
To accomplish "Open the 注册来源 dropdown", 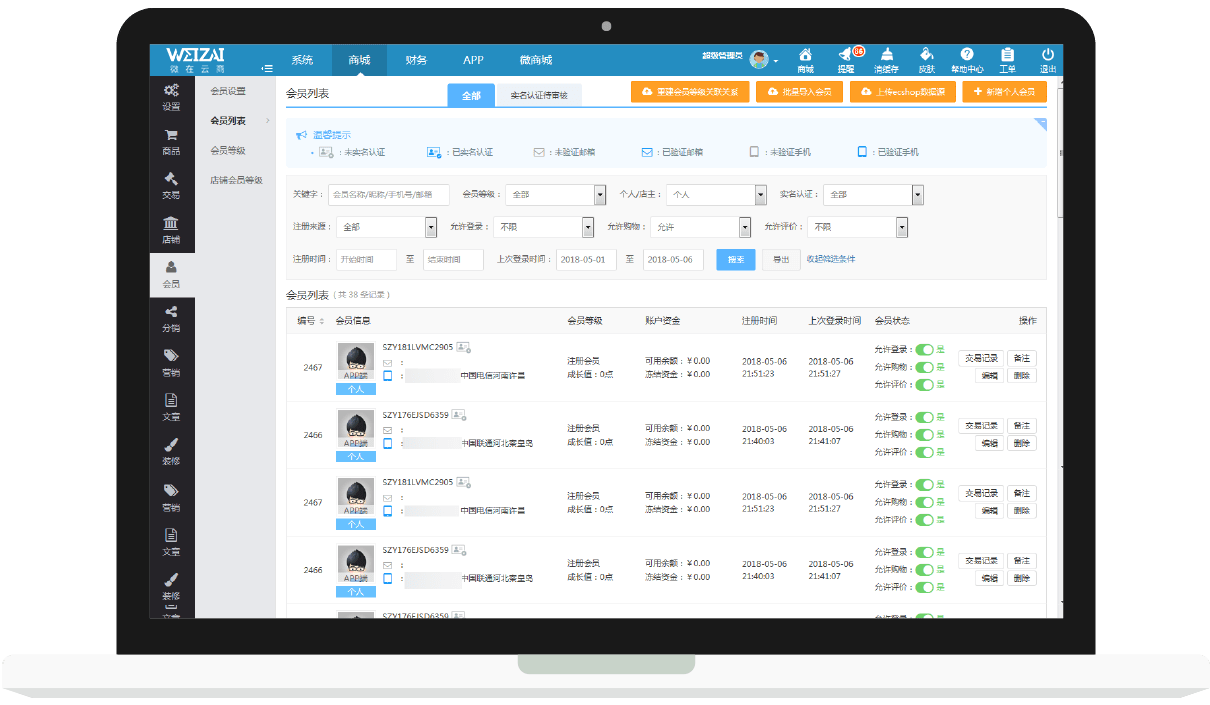I will [x=386, y=227].
